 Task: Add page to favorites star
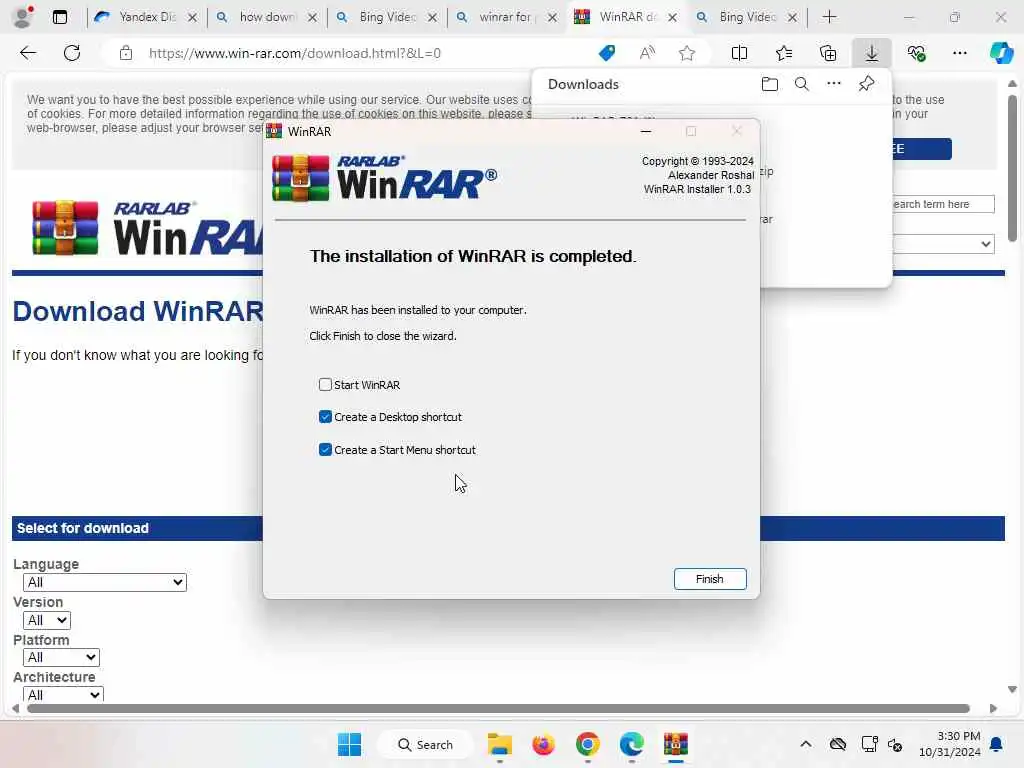[x=687, y=53]
